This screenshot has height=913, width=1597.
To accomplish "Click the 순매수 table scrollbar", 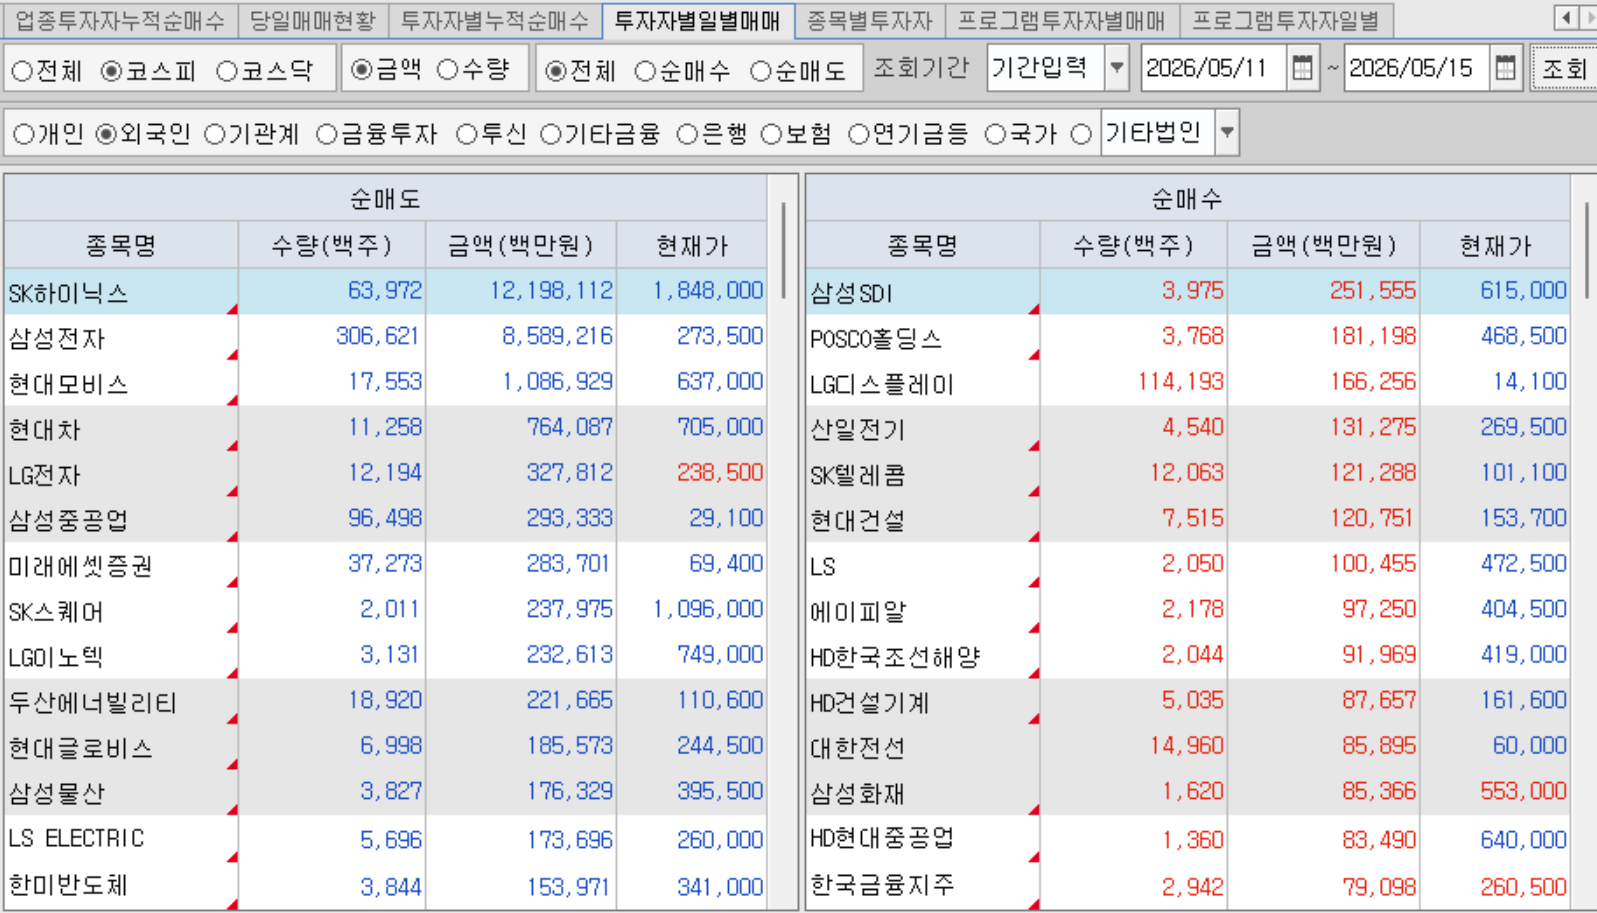I will coord(1586,250).
